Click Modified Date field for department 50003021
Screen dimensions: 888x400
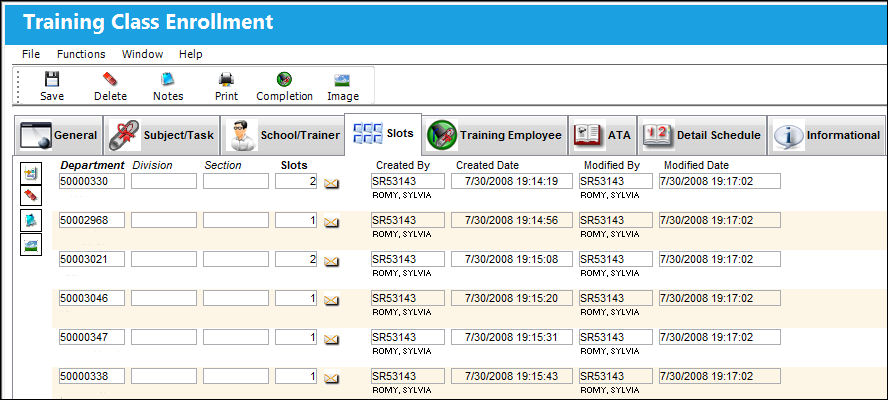point(720,259)
